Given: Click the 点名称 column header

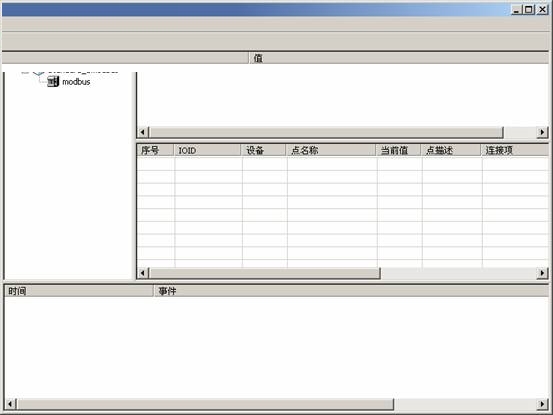Looking at the screenshot, I should pos(331,150).
